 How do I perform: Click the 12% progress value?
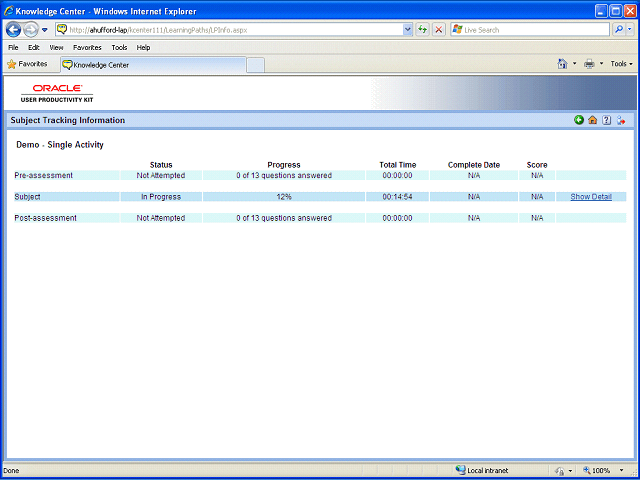pos(284,197)
